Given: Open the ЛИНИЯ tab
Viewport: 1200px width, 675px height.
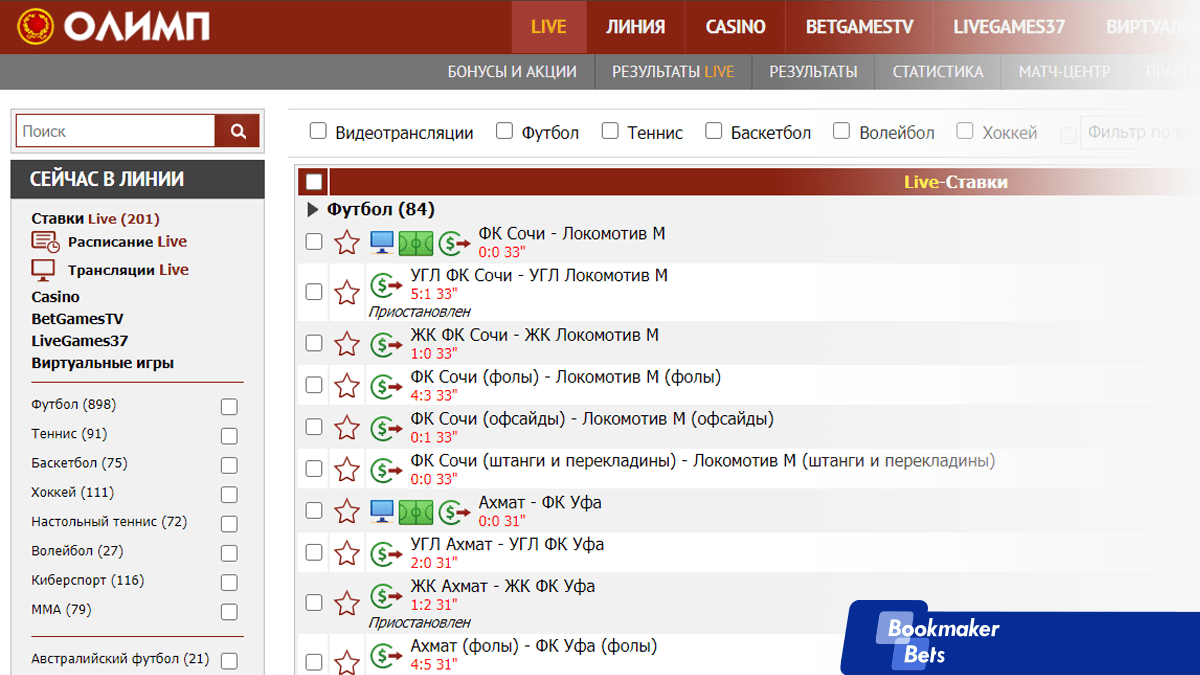Looking at the screenshot, I should 635,27.
